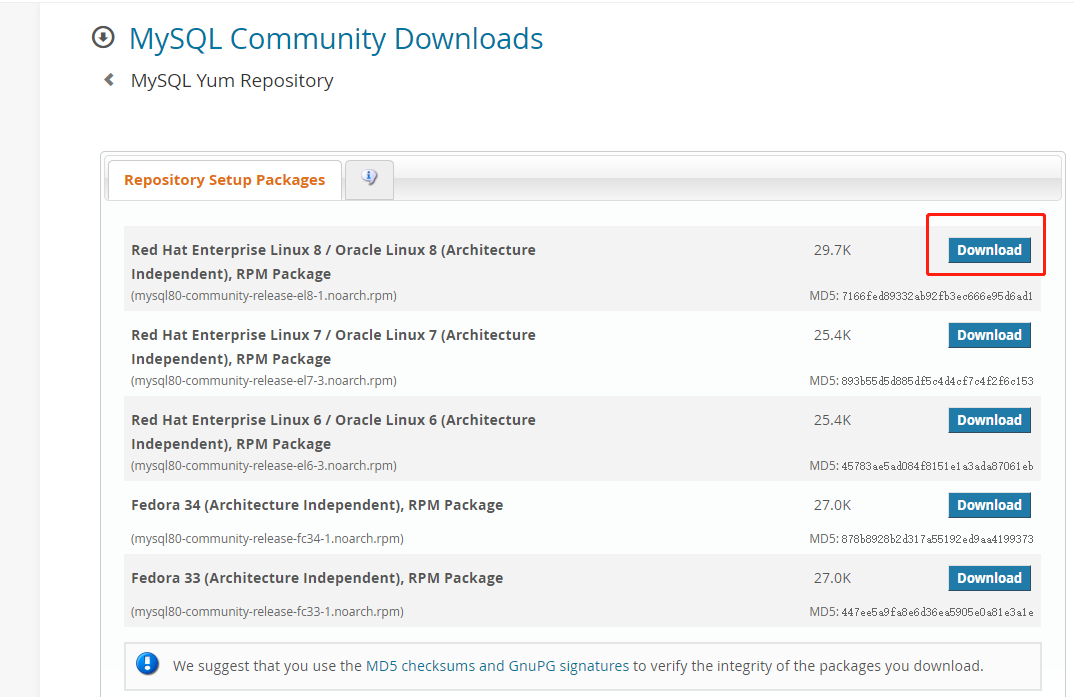Click the 25.4K size for Linux 6 package
Viewport: 1074px width, 697px height.
tap(832, 420)
